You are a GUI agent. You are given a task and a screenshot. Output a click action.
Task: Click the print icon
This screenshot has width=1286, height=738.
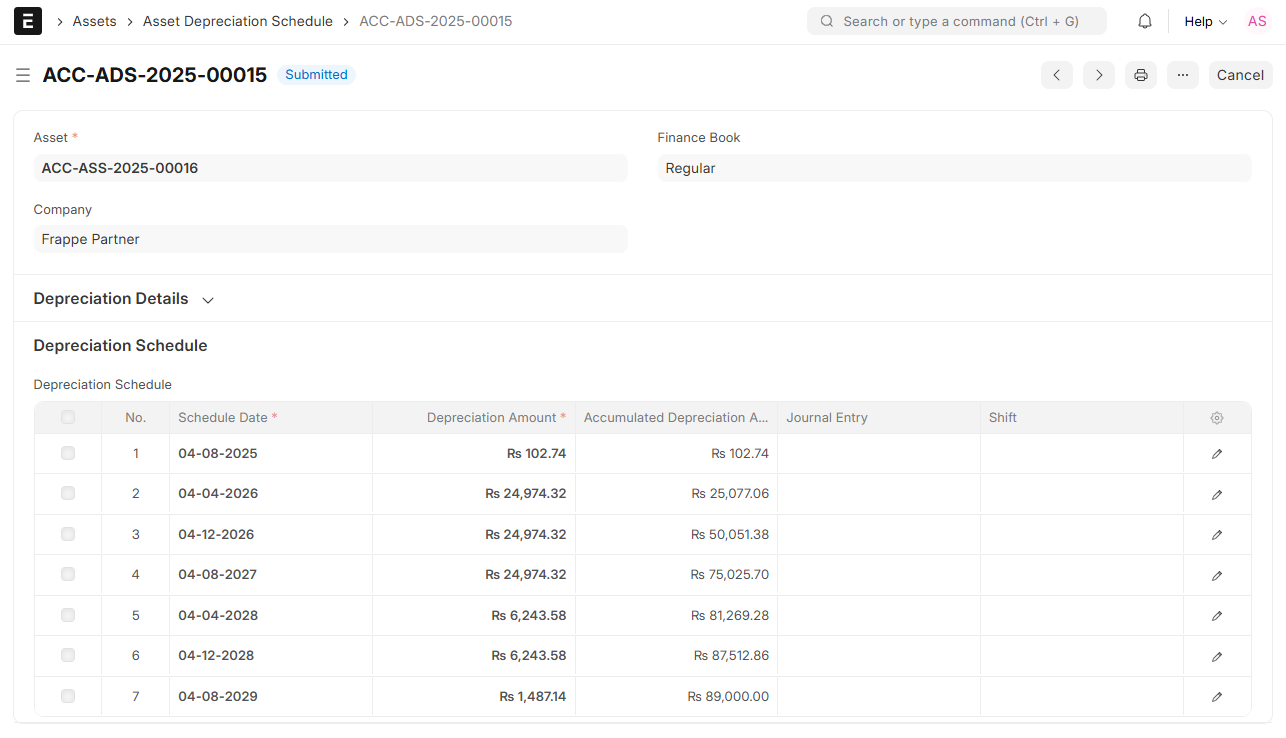click(x=1141, y=75)
